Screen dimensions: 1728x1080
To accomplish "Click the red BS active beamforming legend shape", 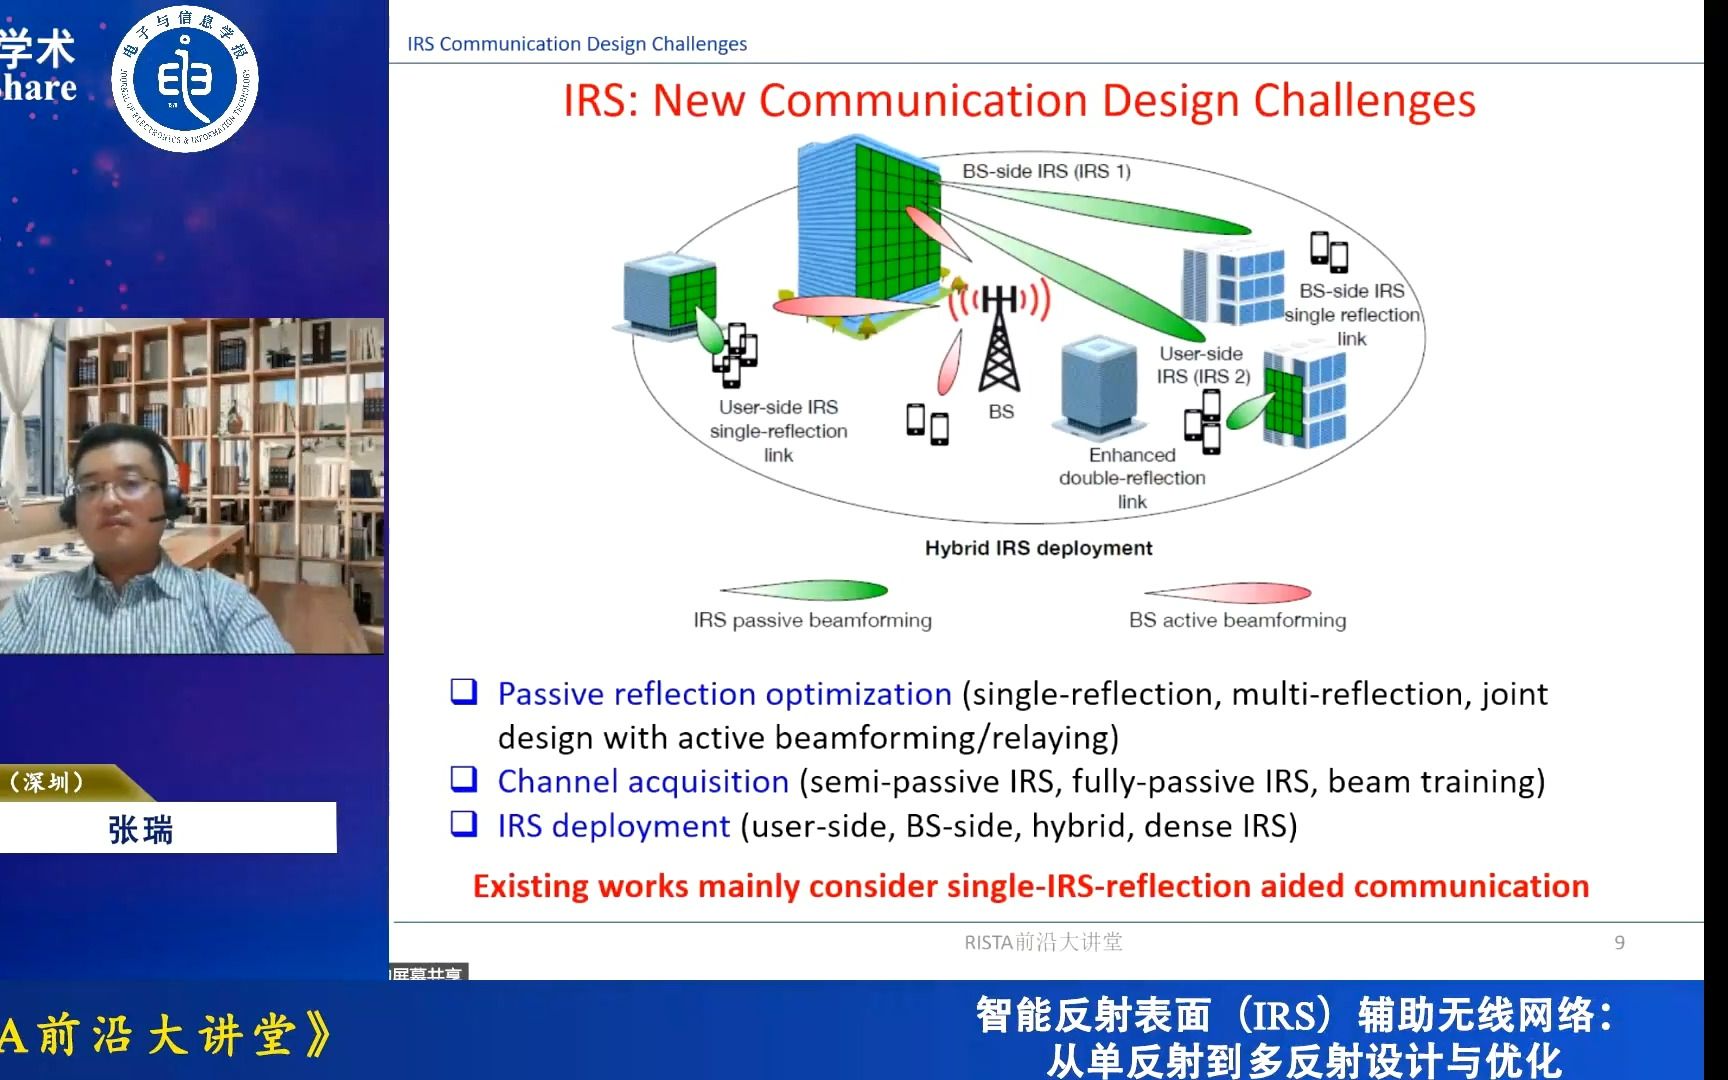I will [1228, 593].
